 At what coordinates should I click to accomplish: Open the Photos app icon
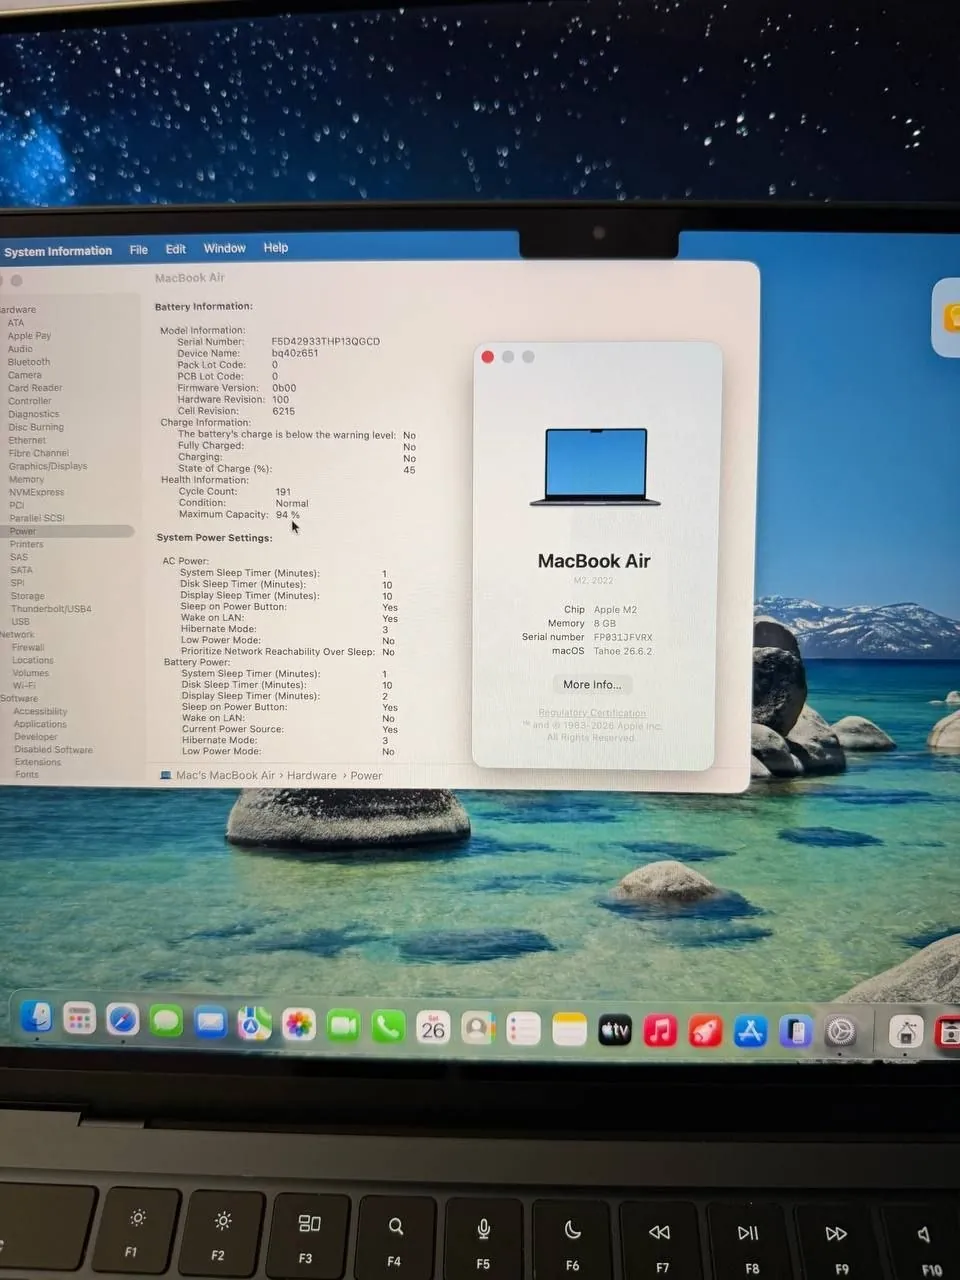click(298, 1024)
